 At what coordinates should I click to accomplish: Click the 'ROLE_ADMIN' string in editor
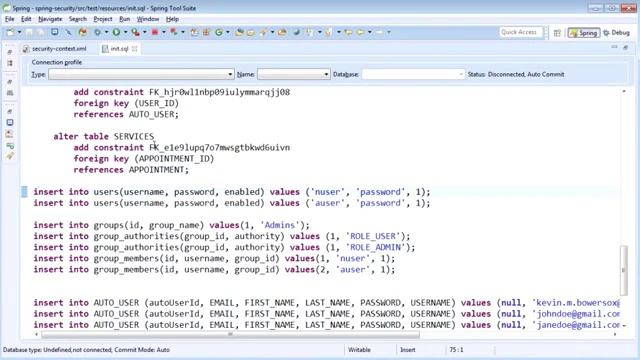pos(376,247)
